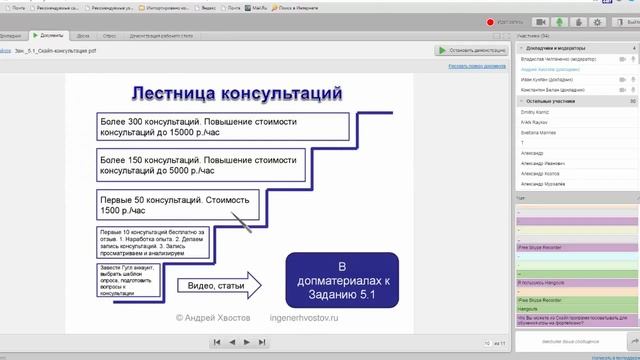Open Поиск в Интернете bookmark
The width and height of the screenshot is (640, 360).
tap(295, 8)
